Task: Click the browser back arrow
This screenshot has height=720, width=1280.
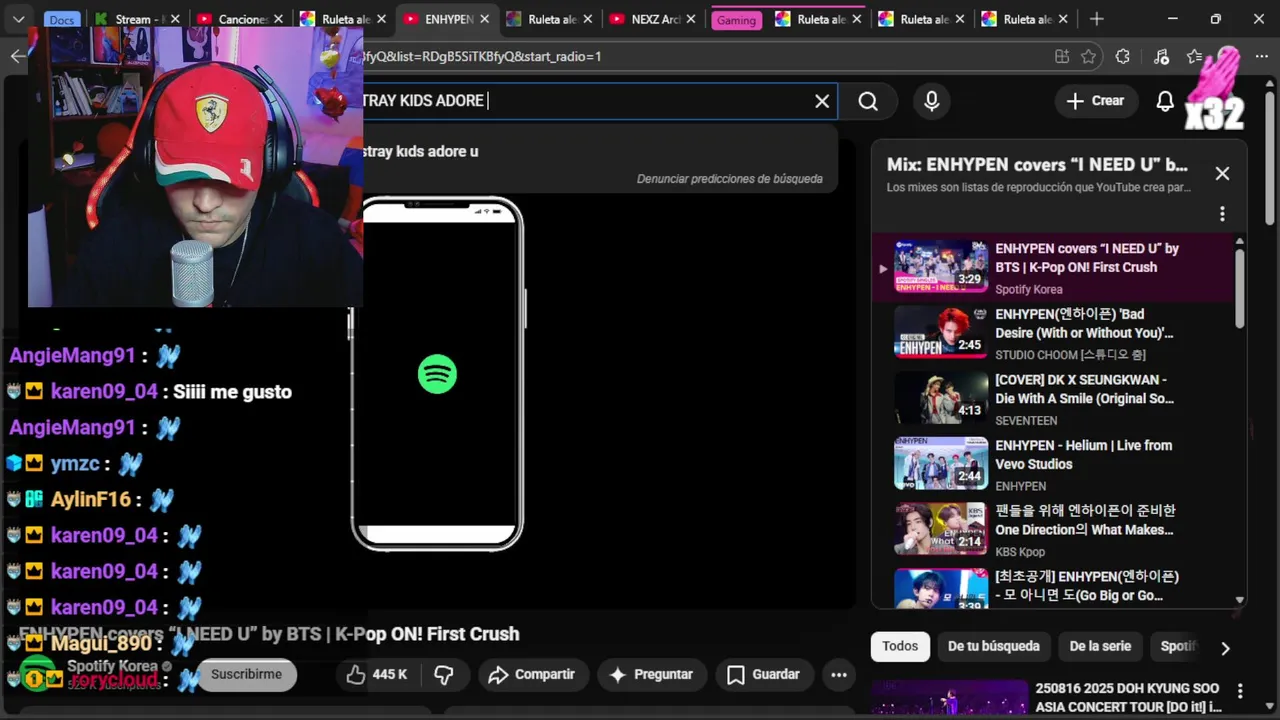Action: (18, 56)
